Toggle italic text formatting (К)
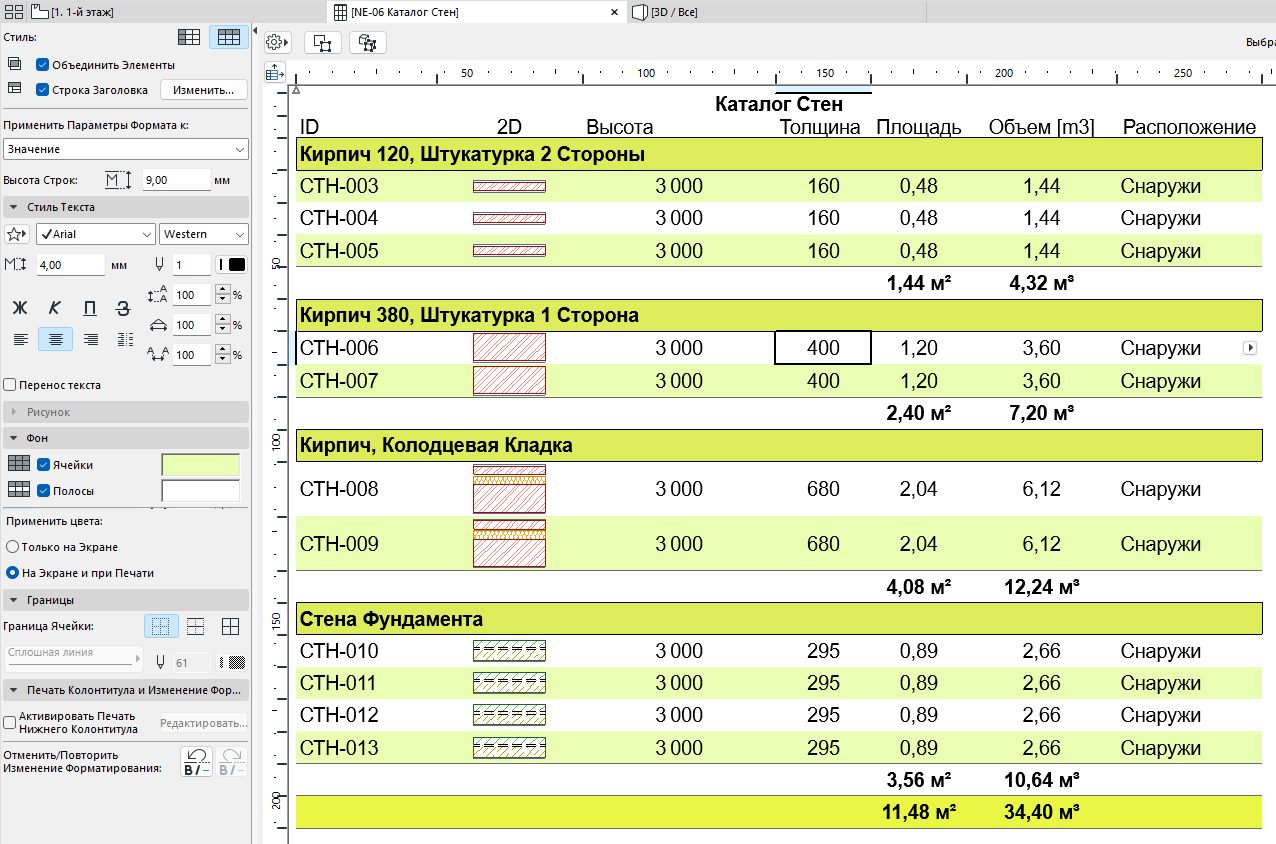 click(55, 308)
